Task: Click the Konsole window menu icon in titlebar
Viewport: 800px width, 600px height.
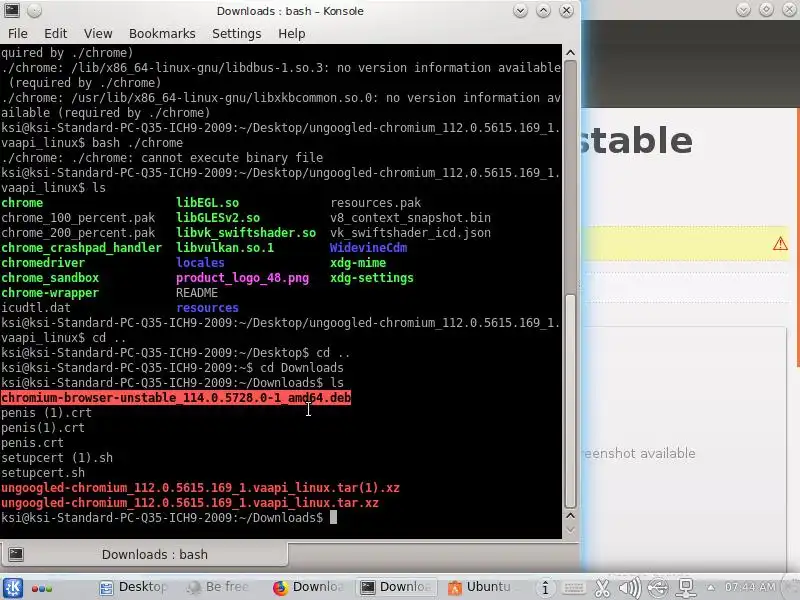Action: point(12,10)
